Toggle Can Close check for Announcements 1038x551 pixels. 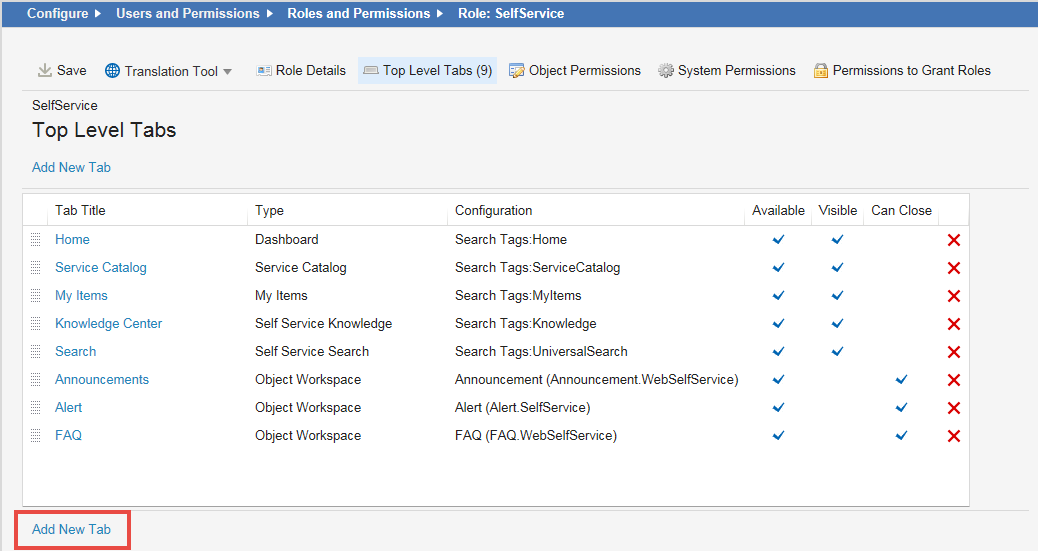coord(901,380)
